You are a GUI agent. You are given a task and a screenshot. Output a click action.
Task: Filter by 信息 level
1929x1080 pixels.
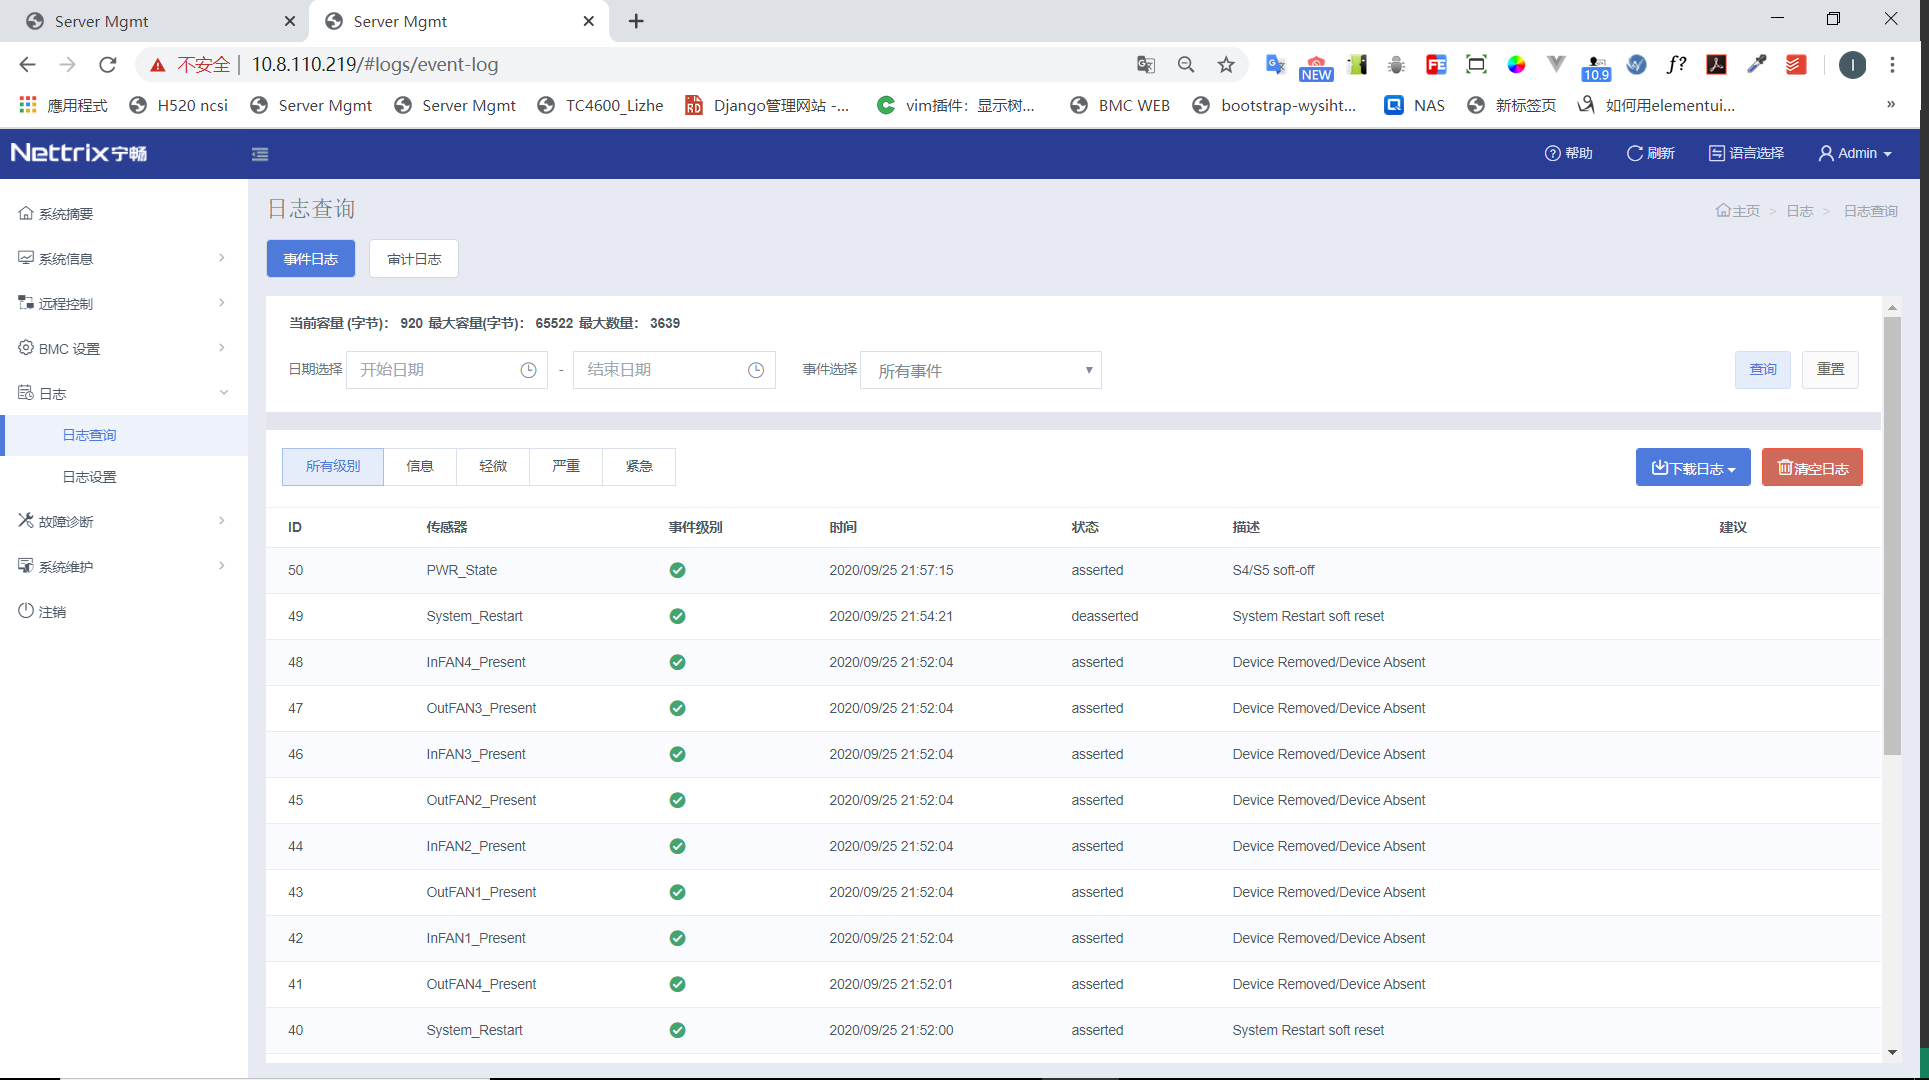pyautogui.click(x=420, y=467)
